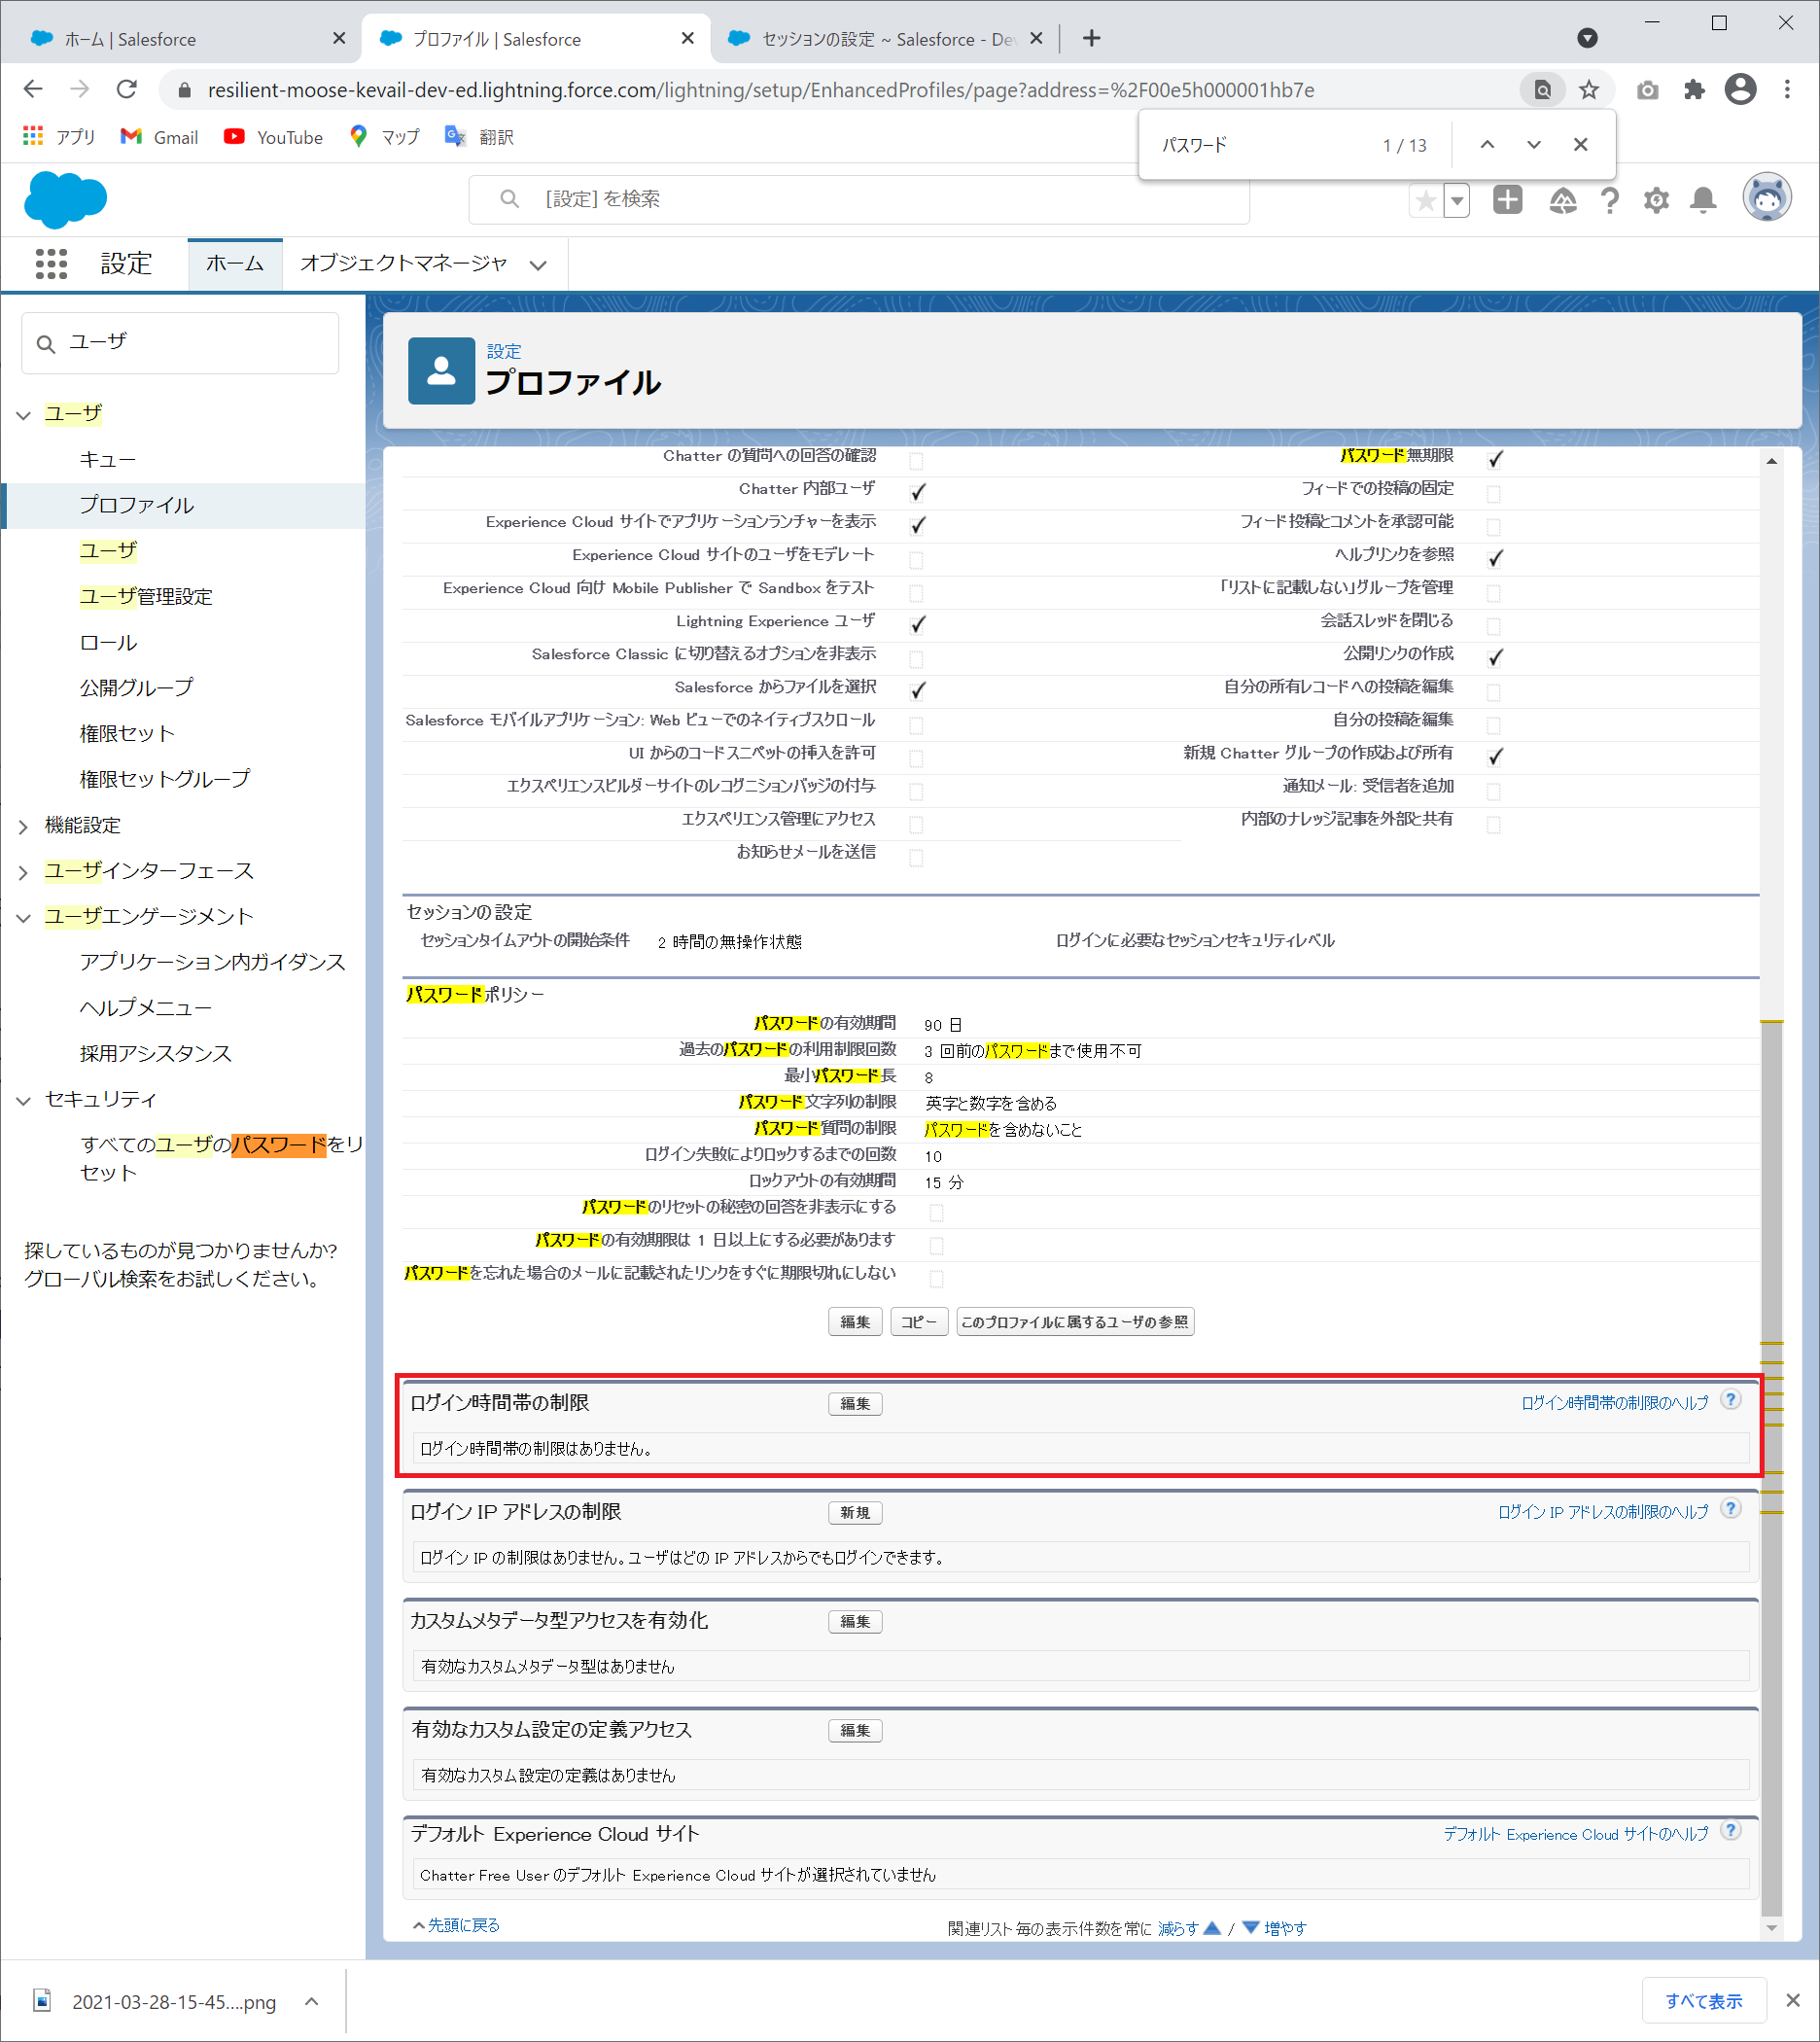Open the App Launcher grid icon
Image resolution: width=1820 pixels, height=2042 pixels.
[x=51, y=264]
